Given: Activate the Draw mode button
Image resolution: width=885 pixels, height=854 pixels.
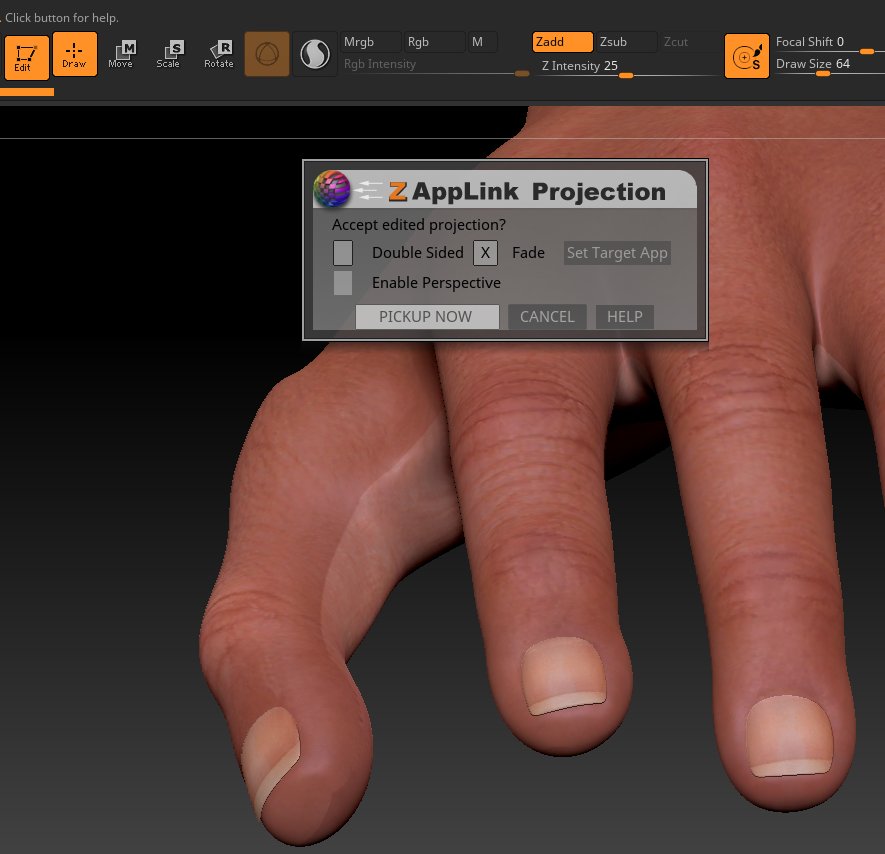Looking at the screenshot, I should tap(75, 54).
